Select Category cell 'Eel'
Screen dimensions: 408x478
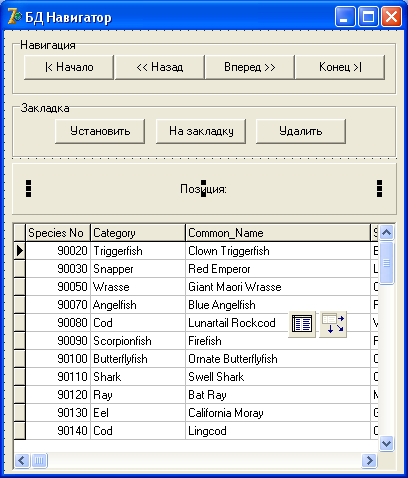tap(138, 413)
